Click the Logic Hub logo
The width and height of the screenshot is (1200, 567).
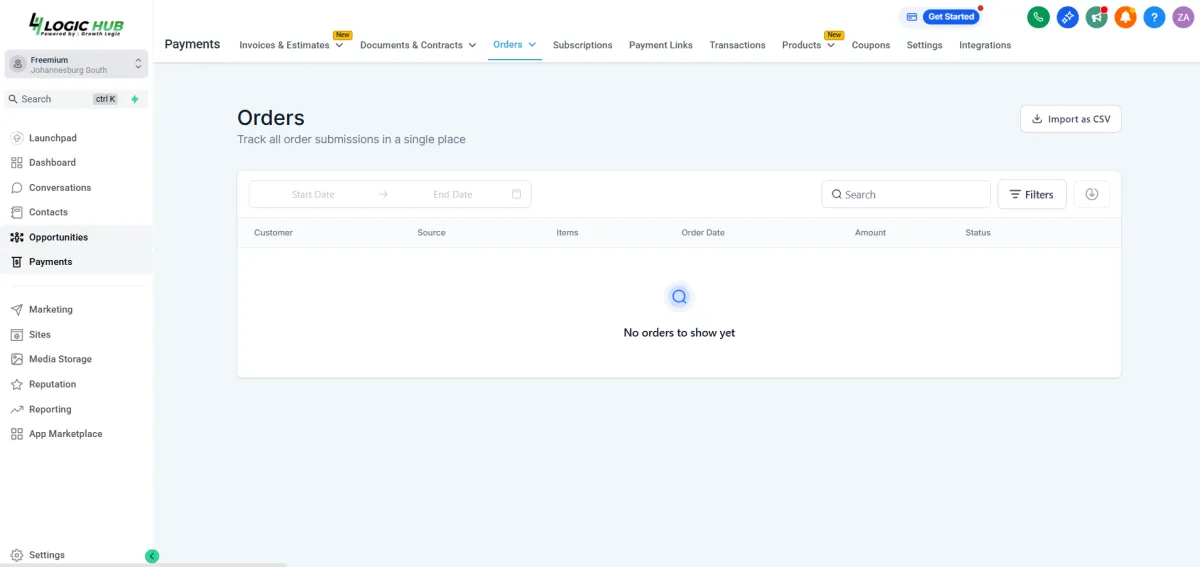point(76,24)
